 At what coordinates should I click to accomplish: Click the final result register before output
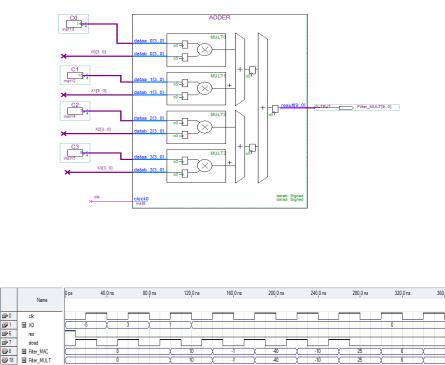[275, 109]
